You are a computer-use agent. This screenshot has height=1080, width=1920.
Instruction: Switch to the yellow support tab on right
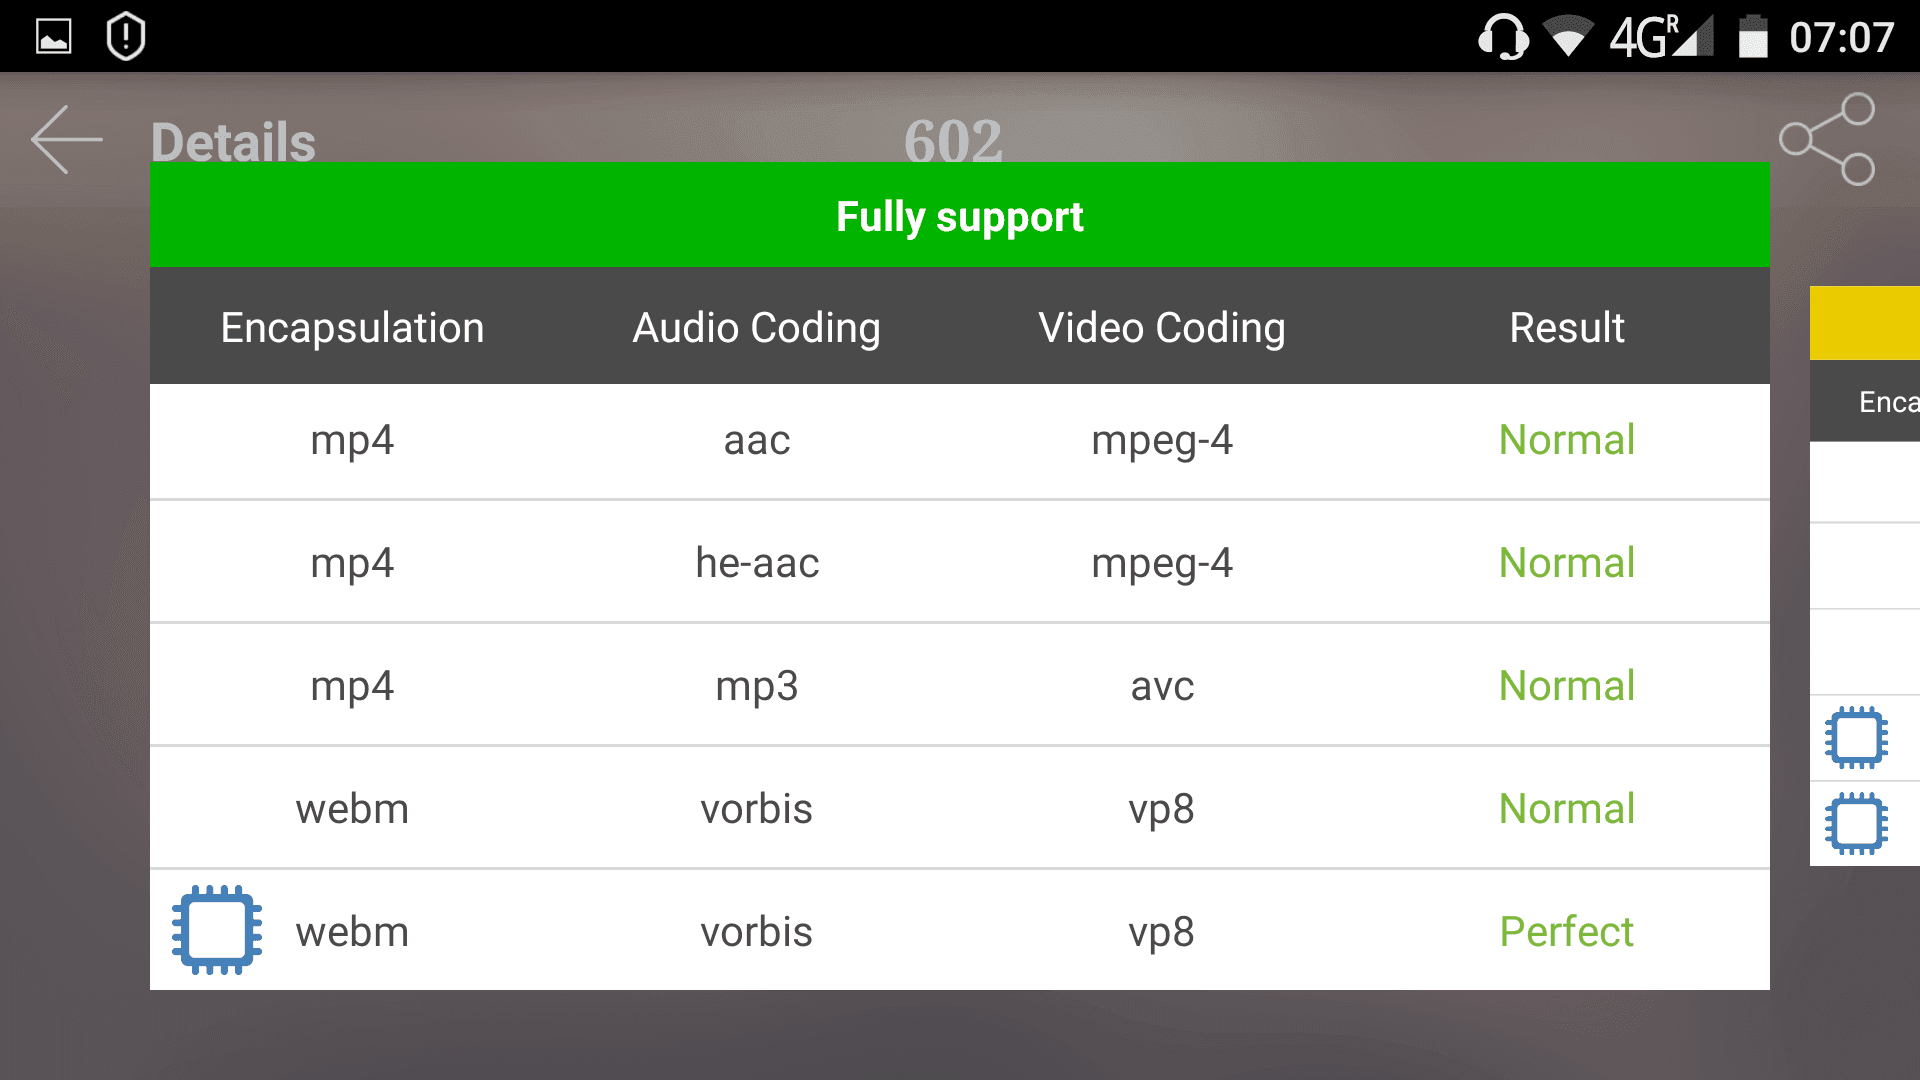coord(1865,323)
